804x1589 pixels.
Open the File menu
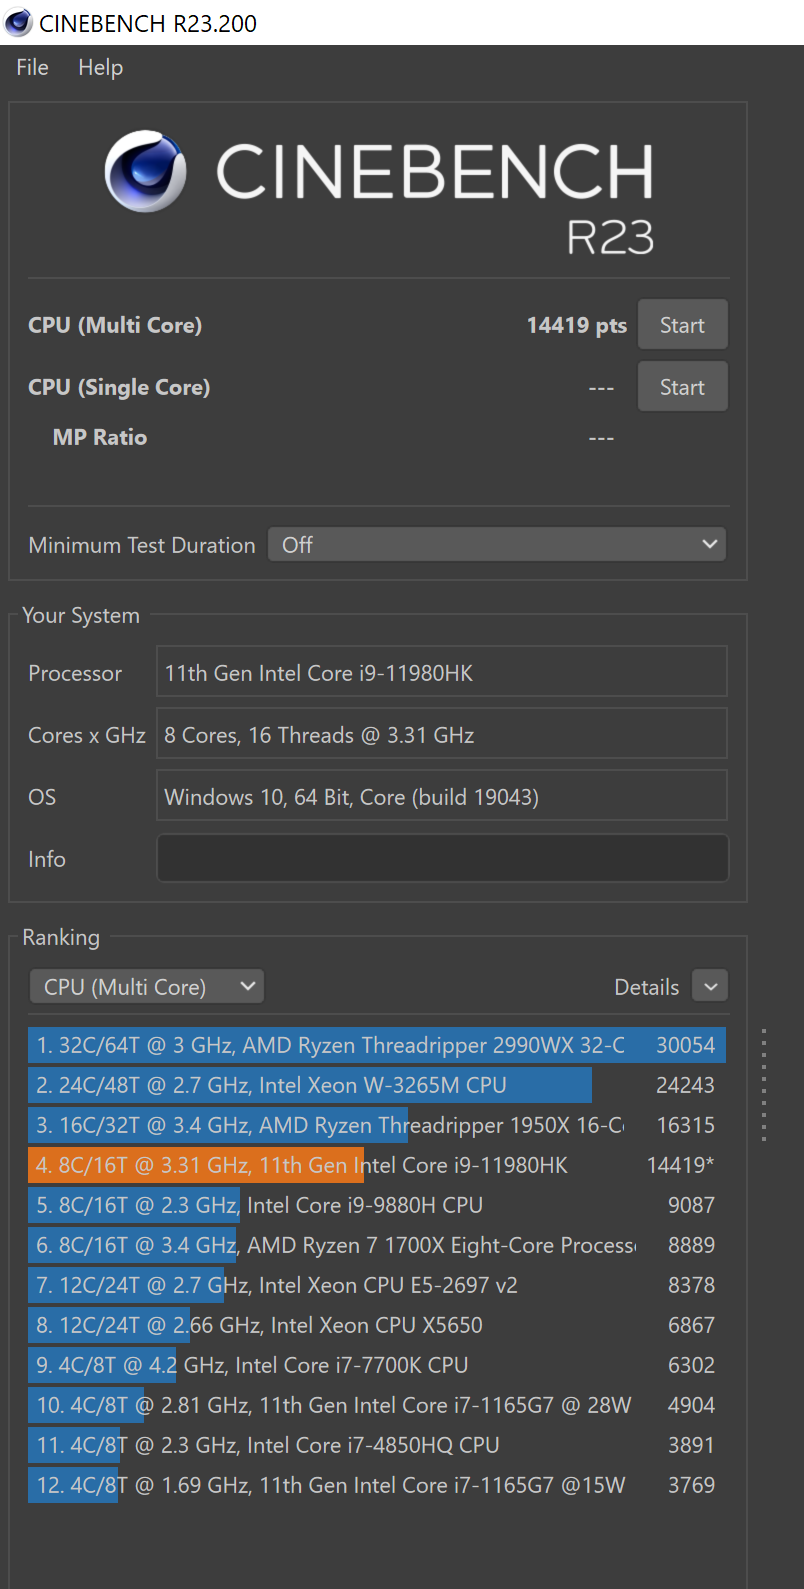click(x=32, y=67)
